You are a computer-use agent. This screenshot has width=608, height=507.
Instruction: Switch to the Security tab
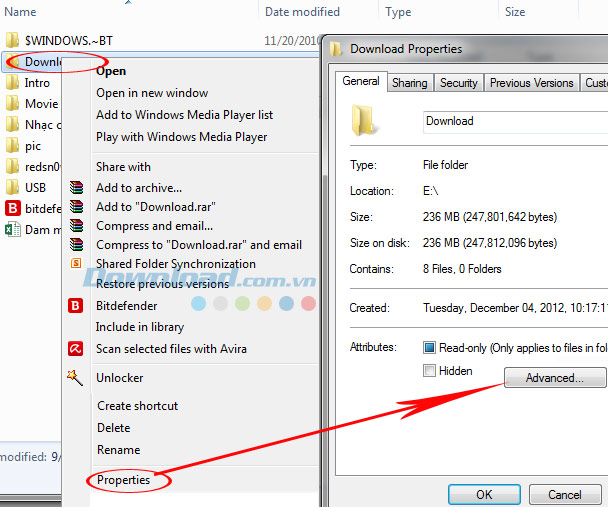[459, 83]
